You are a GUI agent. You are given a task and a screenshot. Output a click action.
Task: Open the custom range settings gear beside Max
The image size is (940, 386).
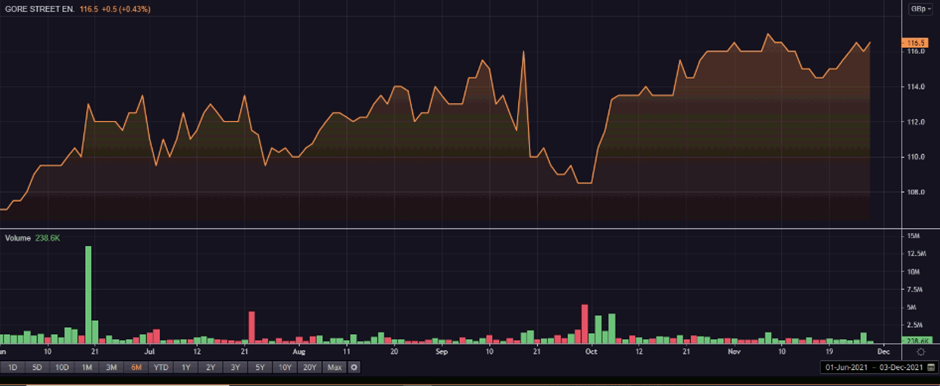(354, 367)
